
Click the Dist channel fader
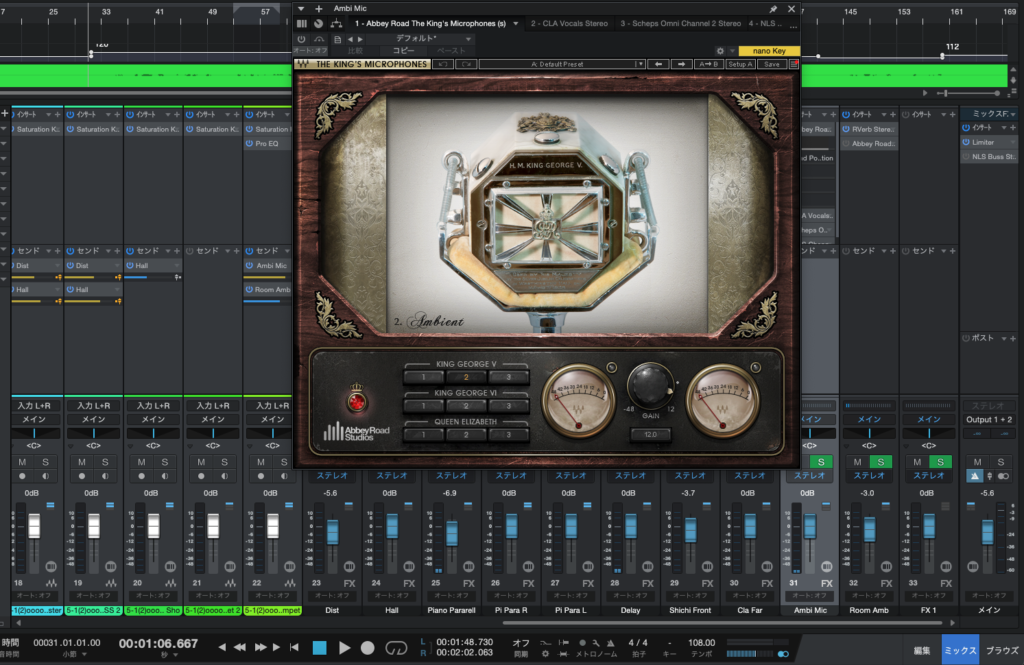tap(332, 531)
